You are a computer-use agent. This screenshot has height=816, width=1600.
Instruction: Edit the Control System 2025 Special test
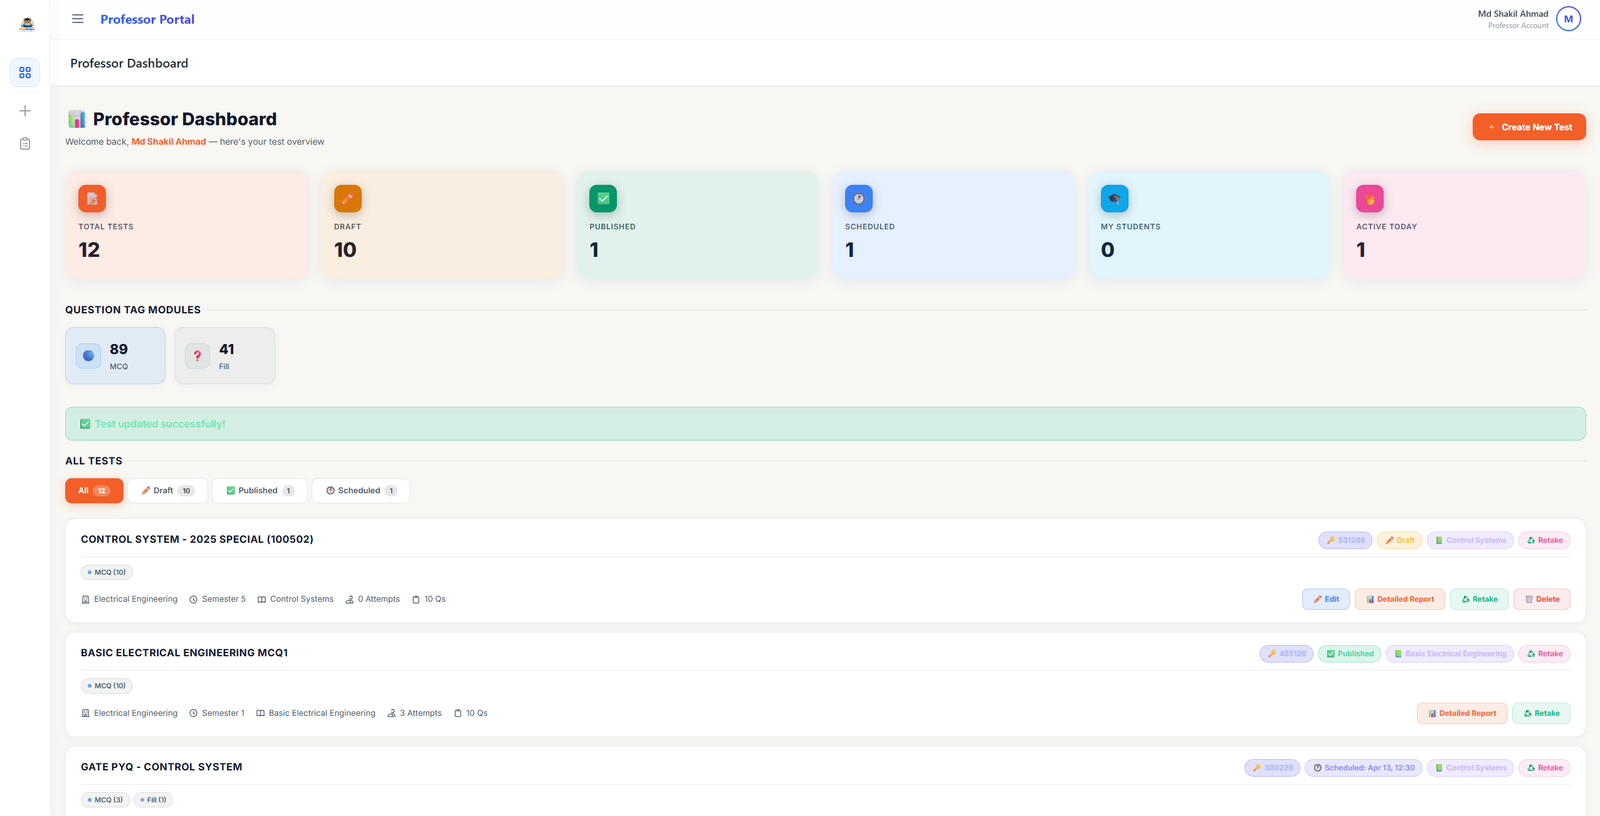tap(1325, 598)
